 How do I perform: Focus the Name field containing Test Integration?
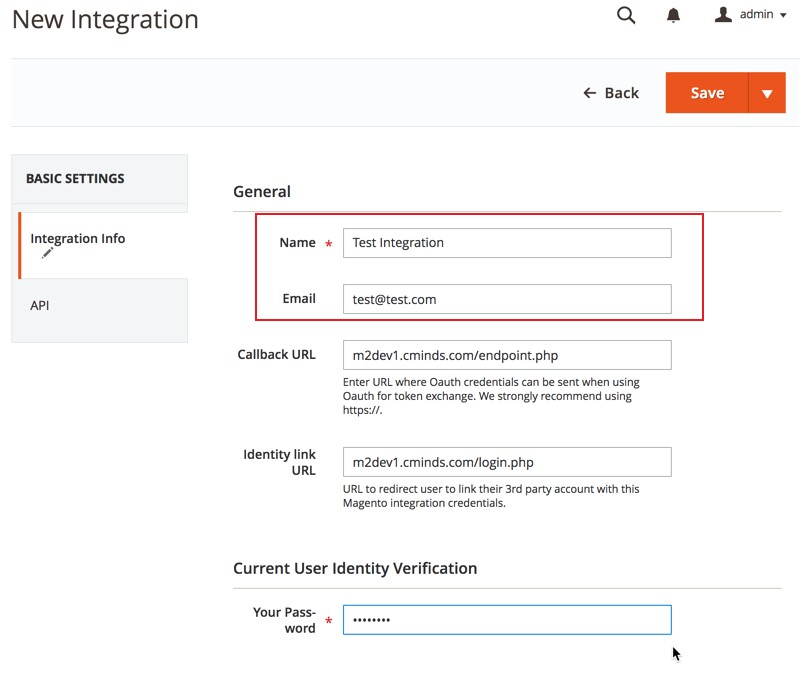pos(506,243)
